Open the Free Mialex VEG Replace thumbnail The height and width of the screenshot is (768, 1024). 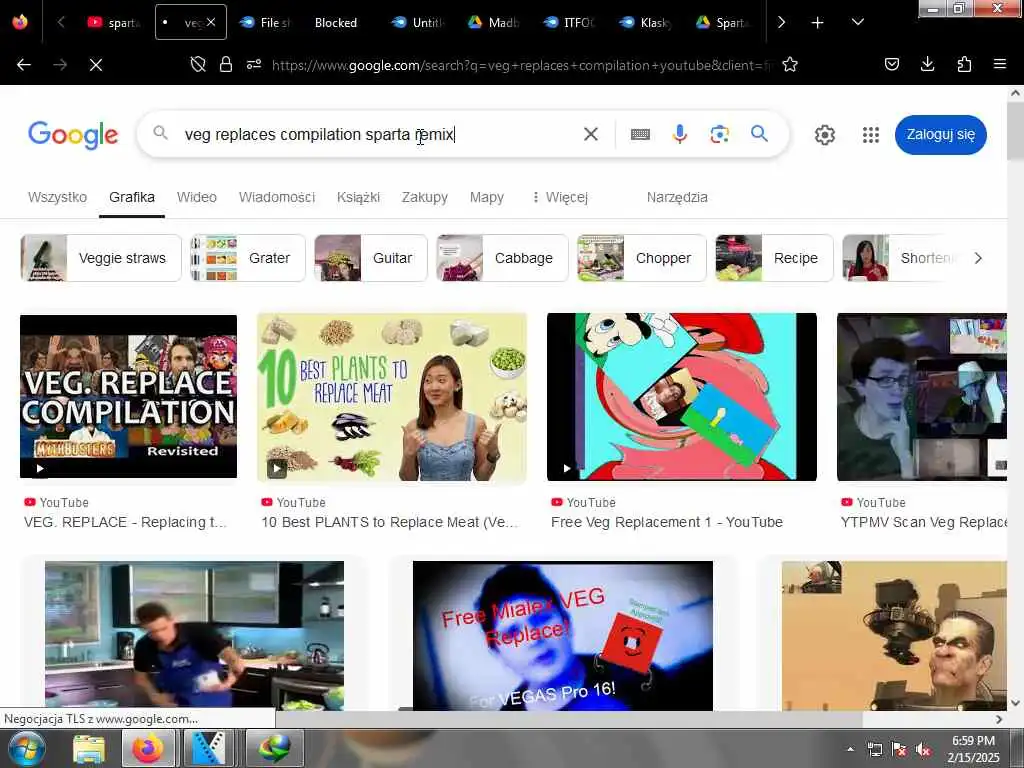coord(563,635)
